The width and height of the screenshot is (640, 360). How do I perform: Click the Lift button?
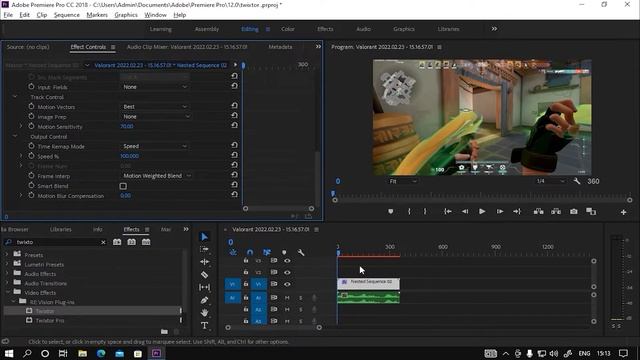[538, 211]
